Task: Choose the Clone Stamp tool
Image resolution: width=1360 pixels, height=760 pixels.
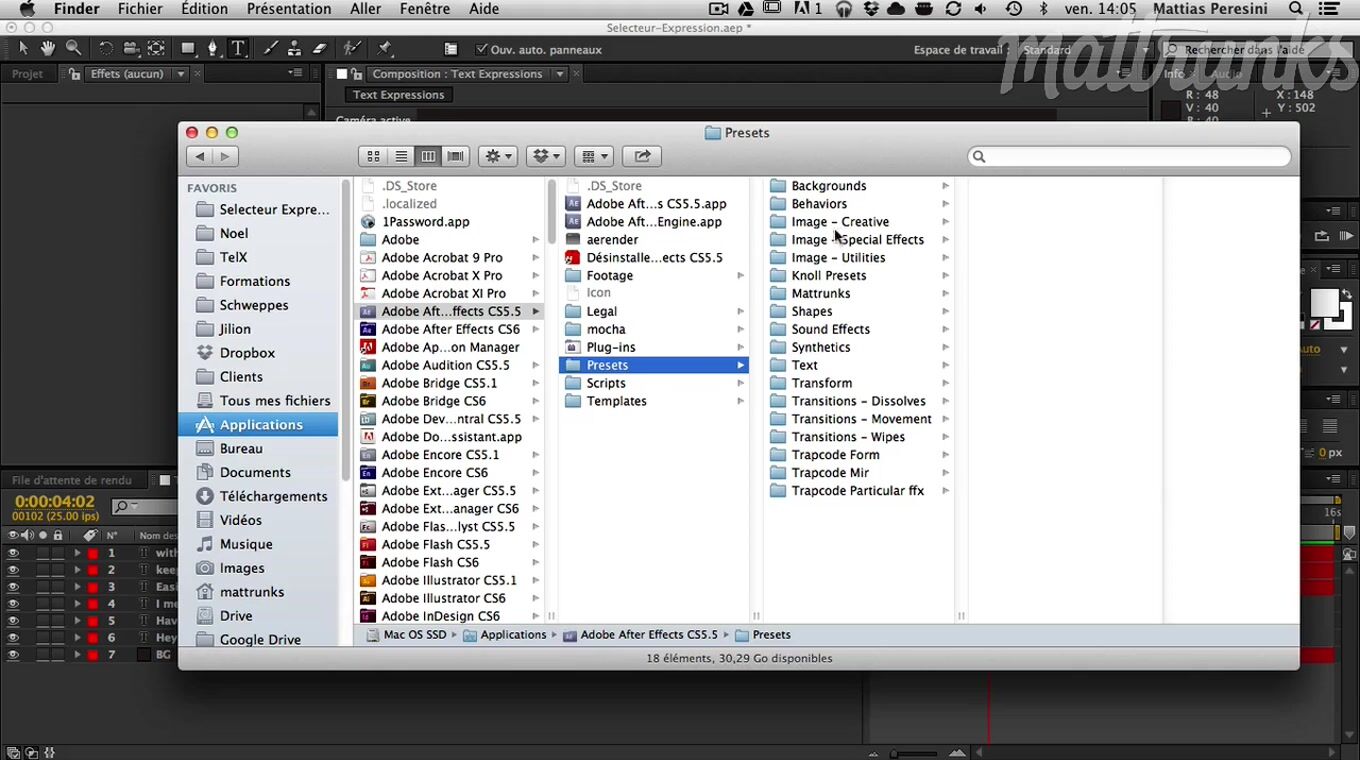Action: [295, 48]
